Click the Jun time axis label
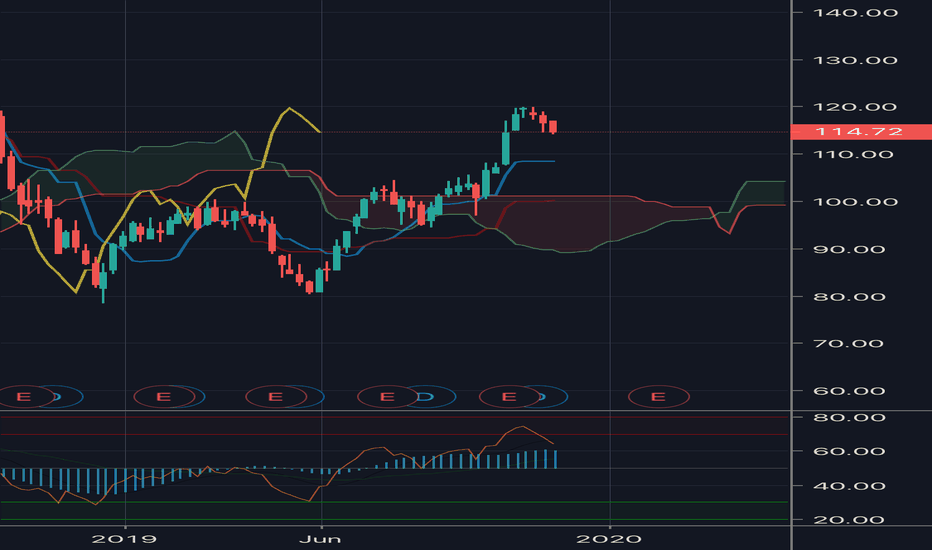Viewport: 932px width, 550px height. click(320, 539)
